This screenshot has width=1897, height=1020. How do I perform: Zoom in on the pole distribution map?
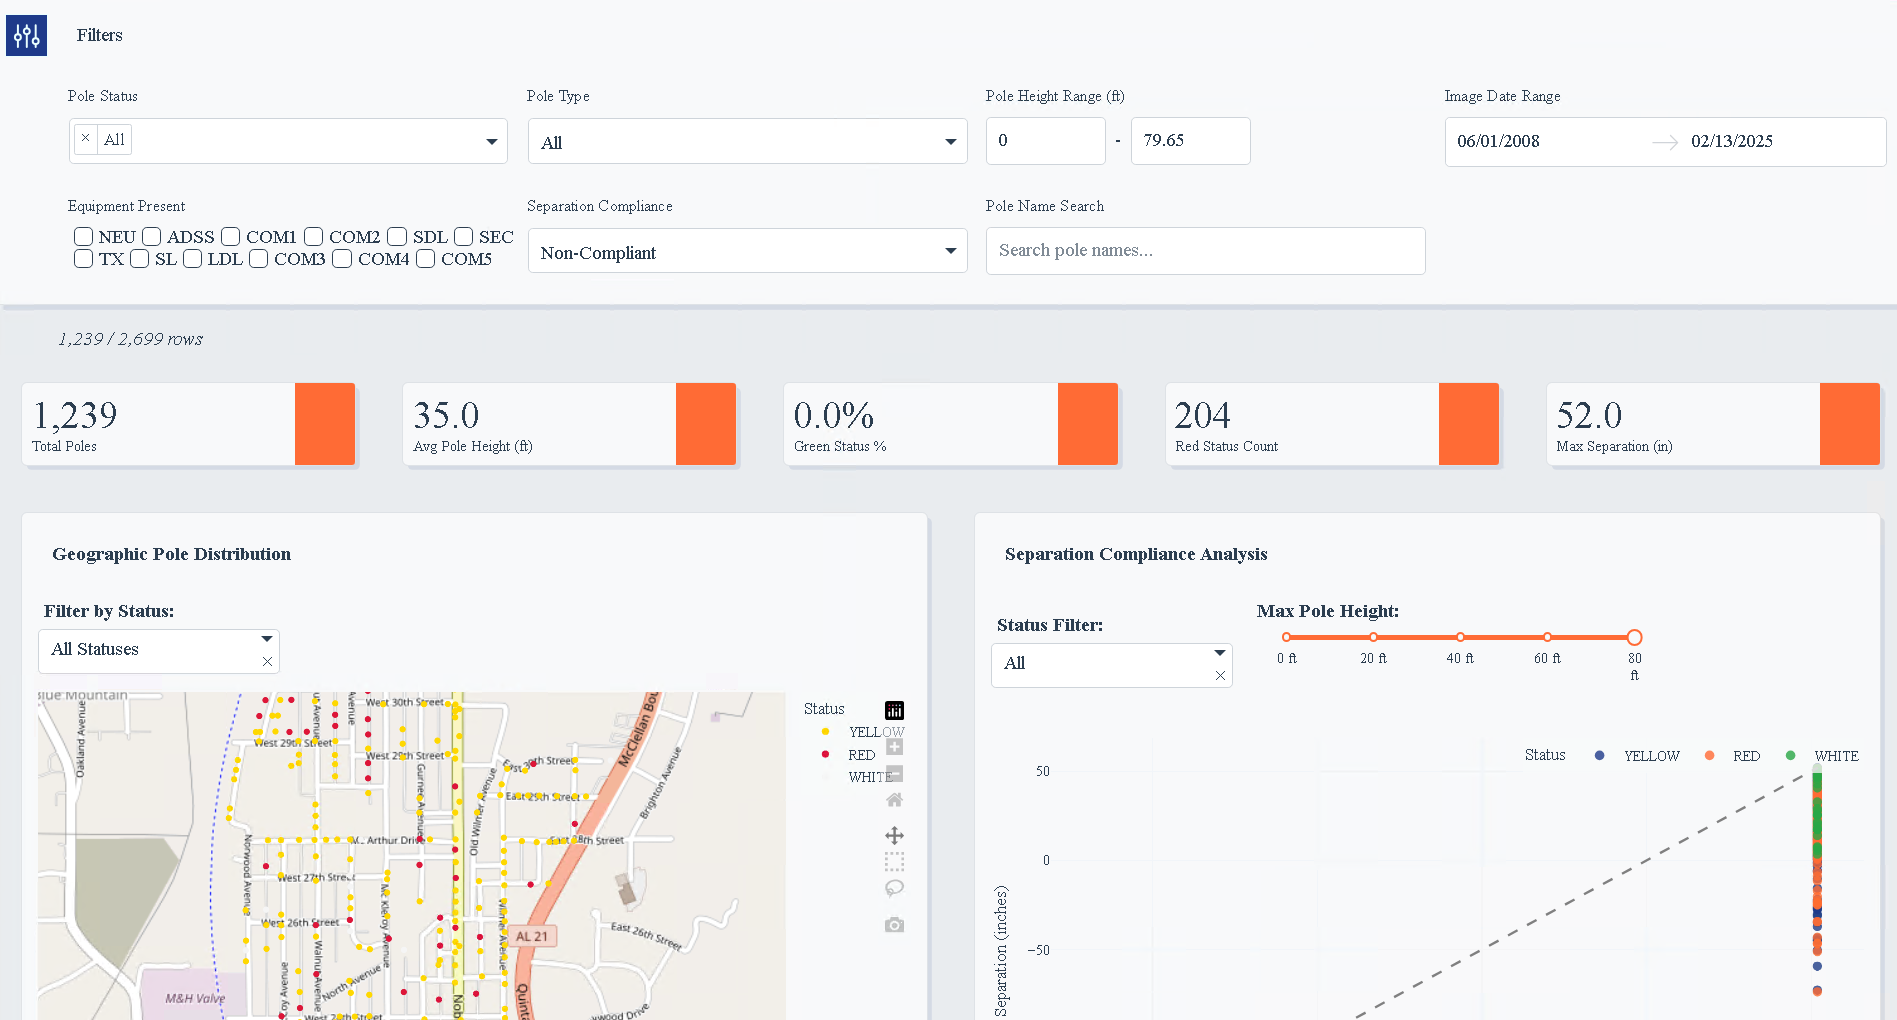(x=894, y=747)
